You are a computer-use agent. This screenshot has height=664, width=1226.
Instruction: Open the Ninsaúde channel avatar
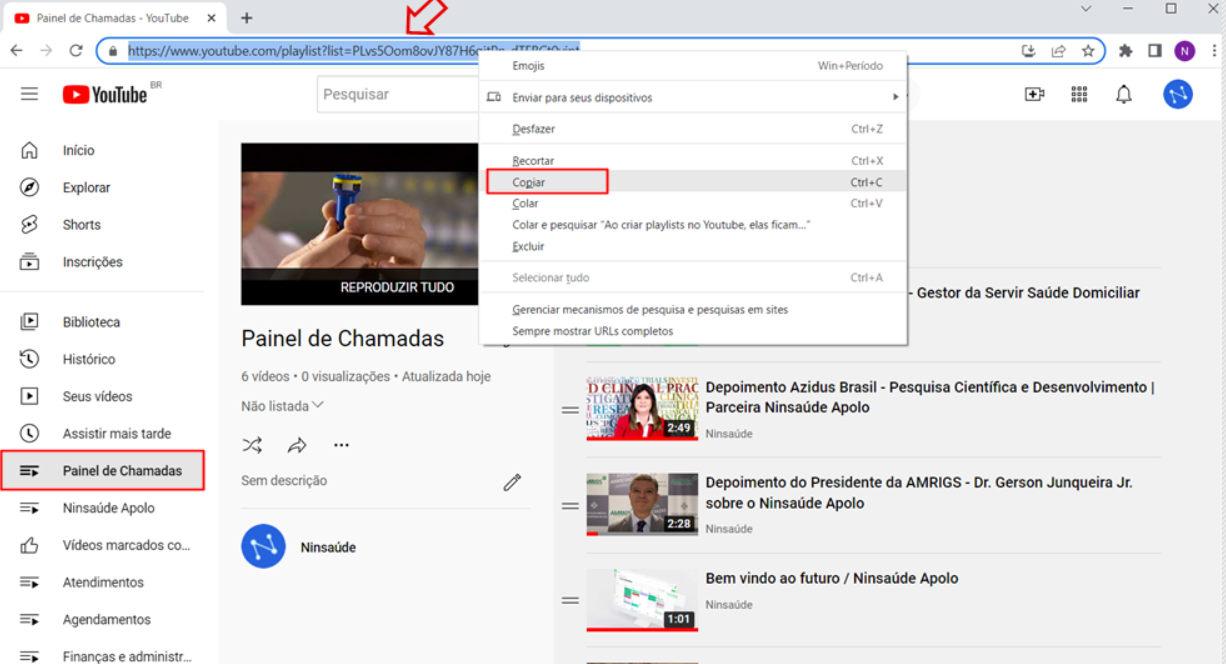coord(263,547)
